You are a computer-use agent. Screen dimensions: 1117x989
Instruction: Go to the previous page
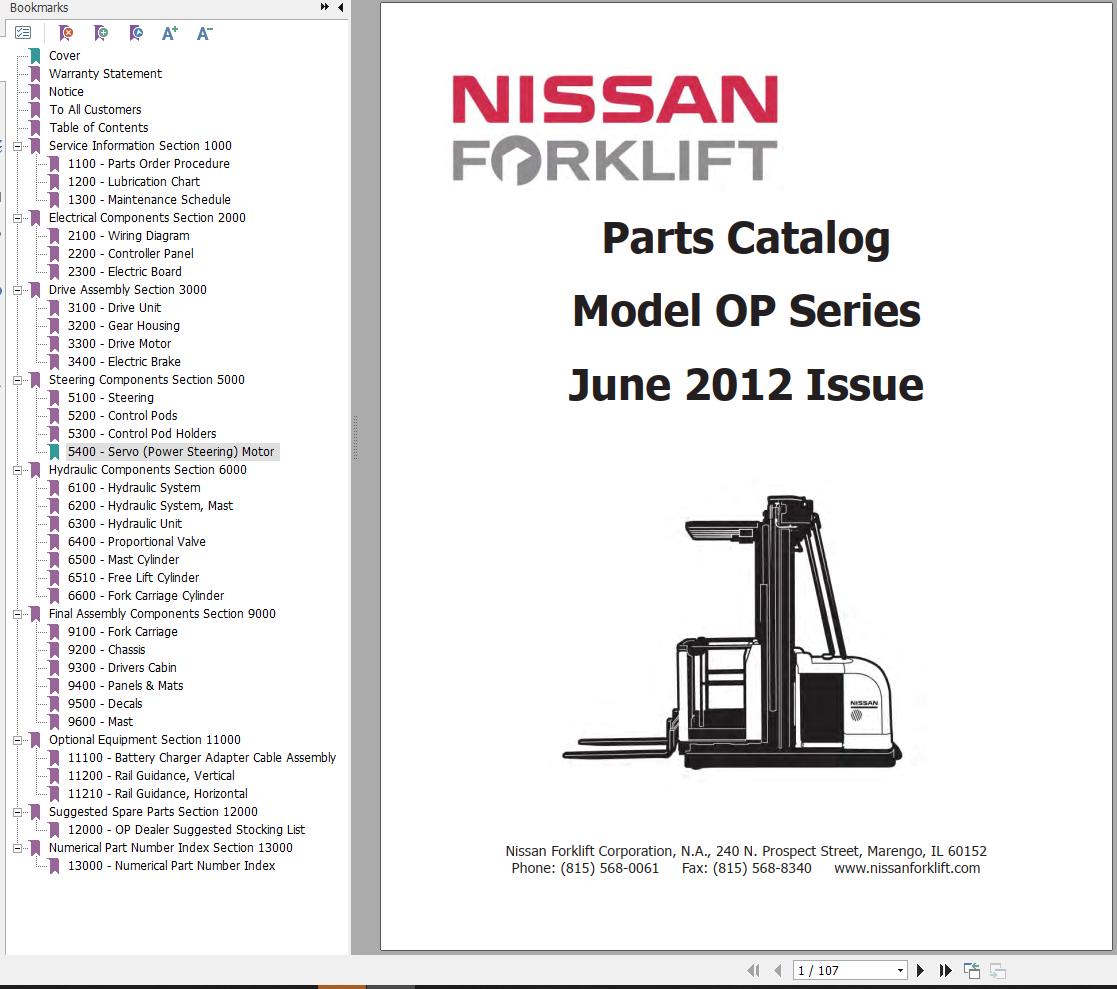click(778, 970)
